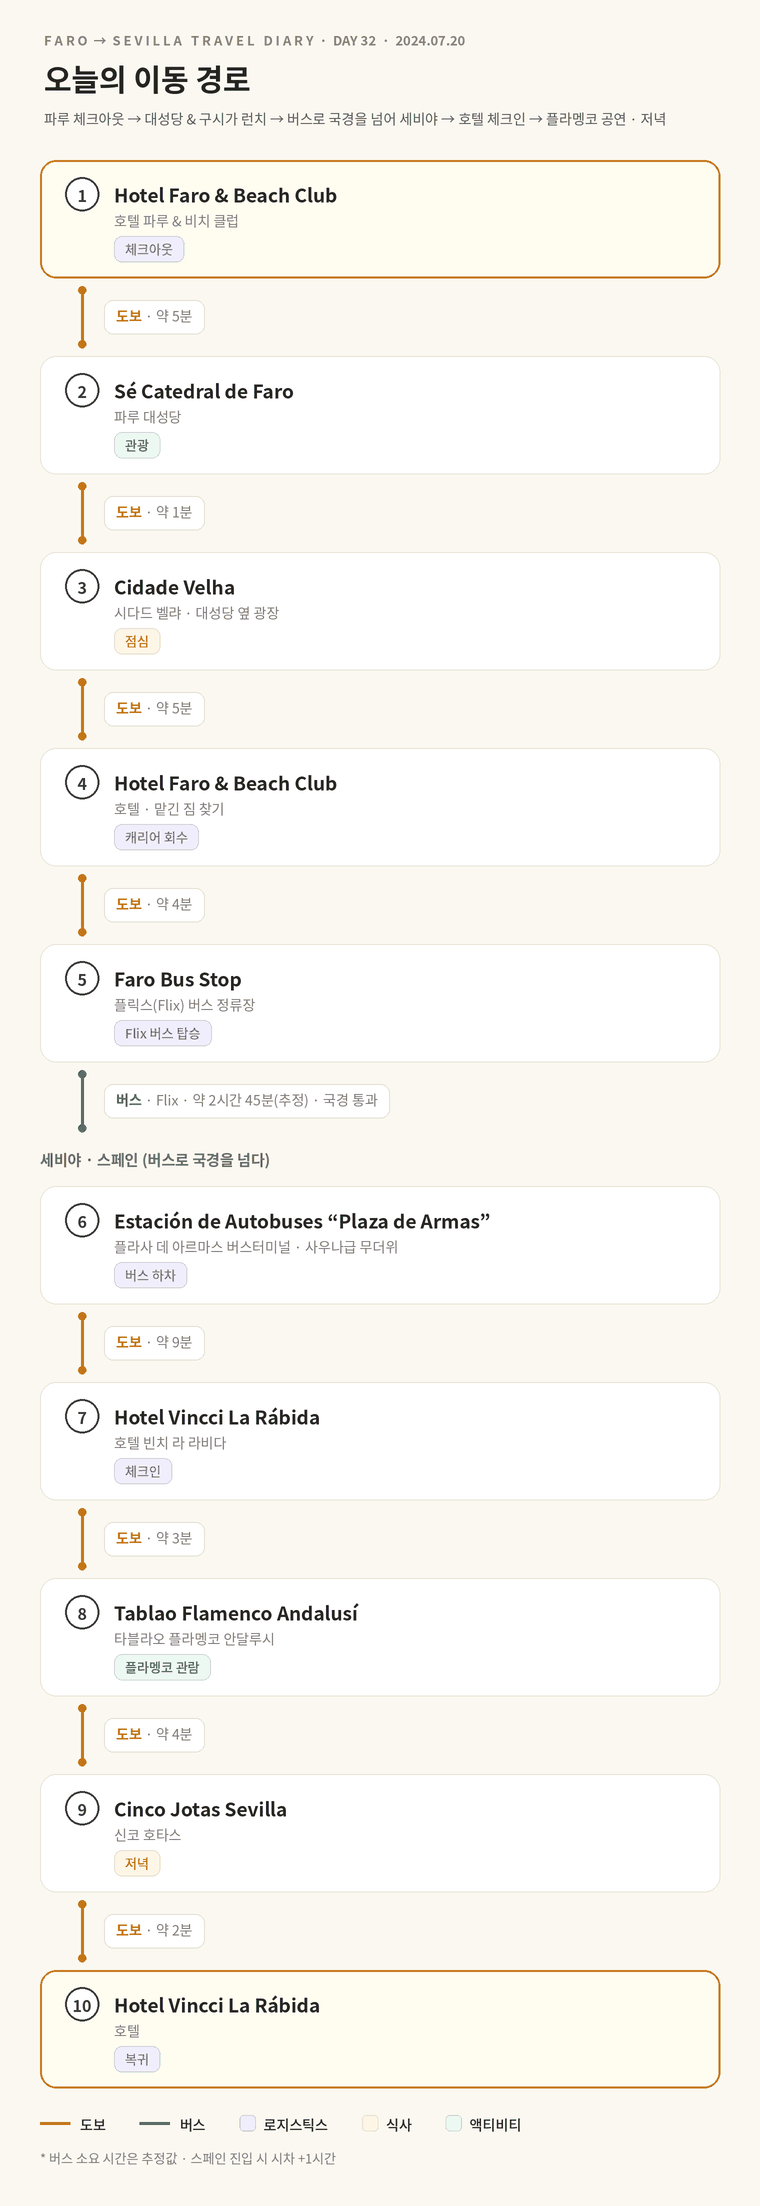Open the Tablao Flamenco Andalusí title
The width and height of the screenshot is (760, 2206).
click(236, 1613)
